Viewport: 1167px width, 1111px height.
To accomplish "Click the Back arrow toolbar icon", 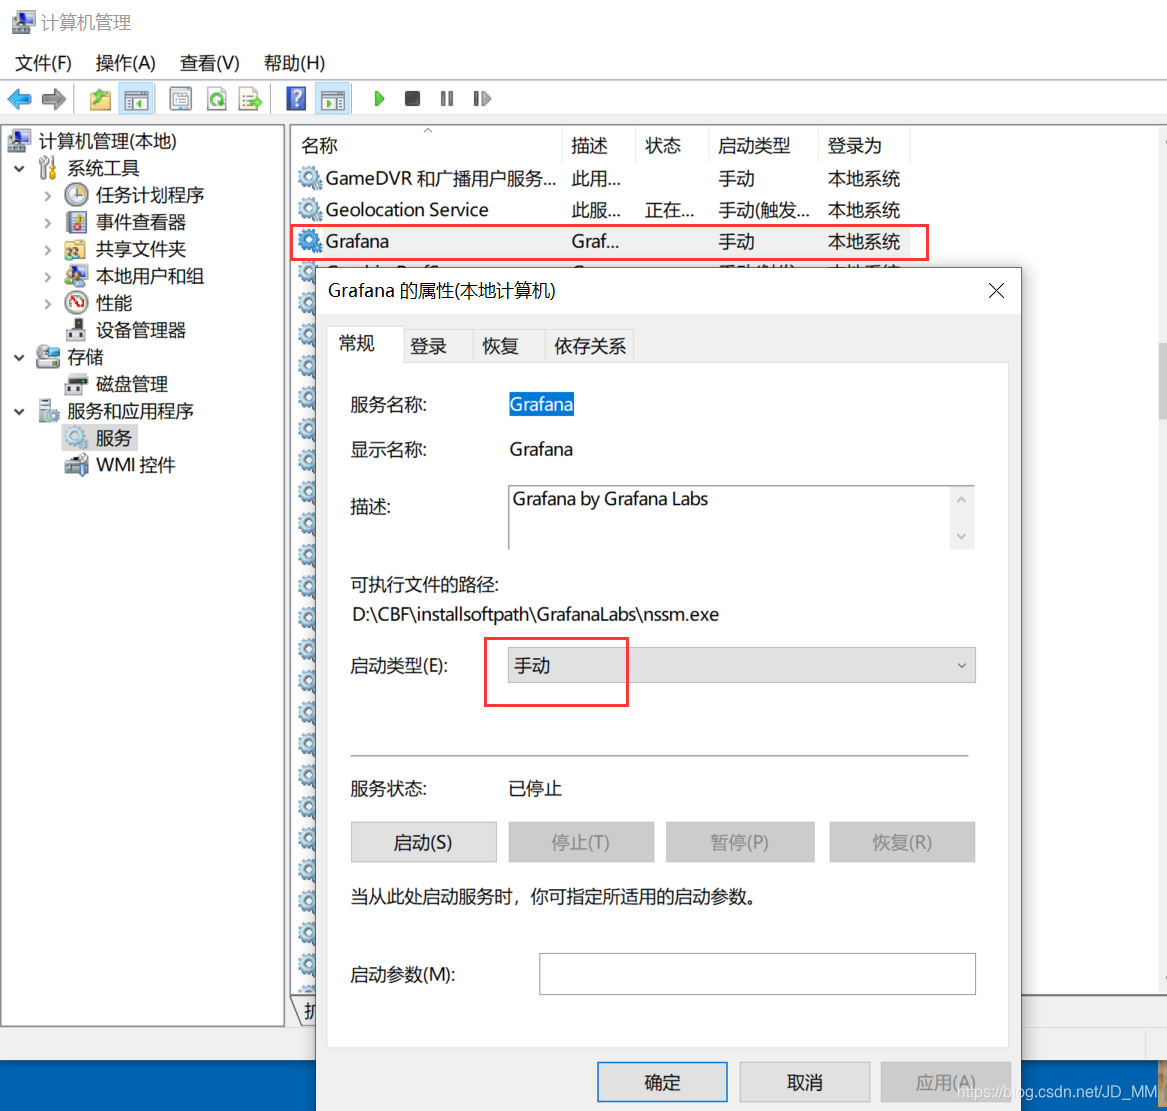I will pyautogui.click(x=19, y=99).
